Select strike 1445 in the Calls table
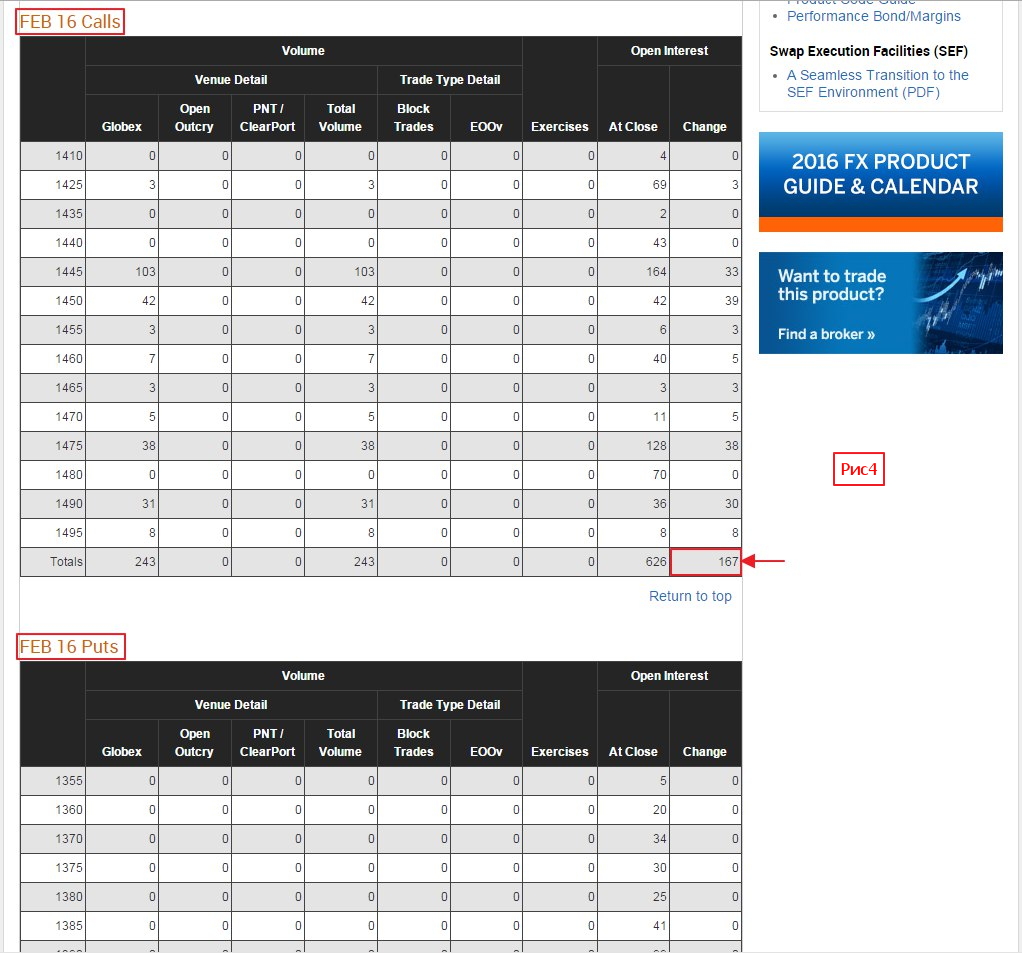1022x953 pixels. 69,272
